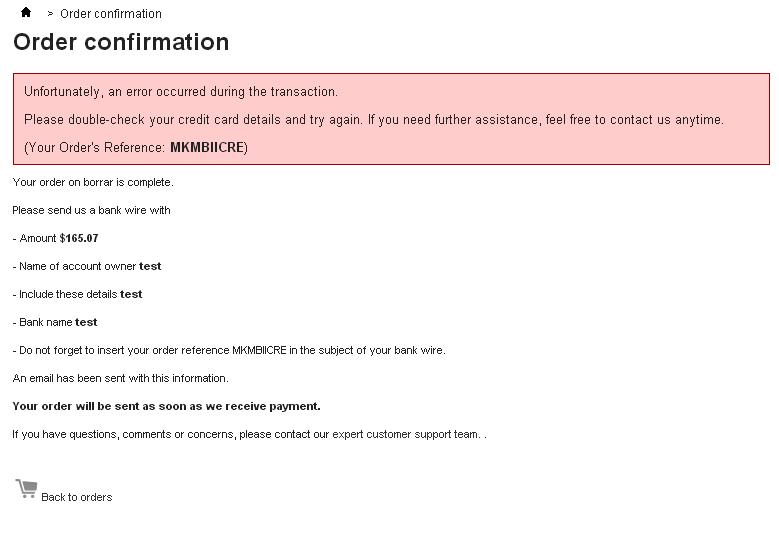Click the home icon in the breadcrumb
This screenshot has width=779, height=552.
click(26, 13)
